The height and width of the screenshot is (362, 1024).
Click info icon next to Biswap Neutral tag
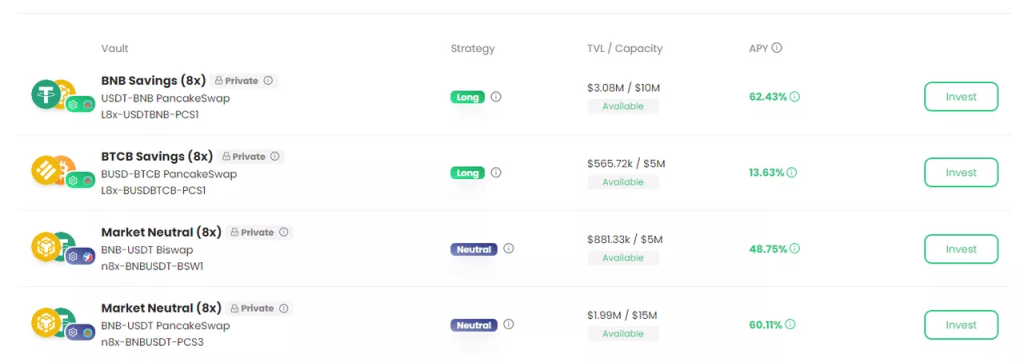[x=509, y=248]
